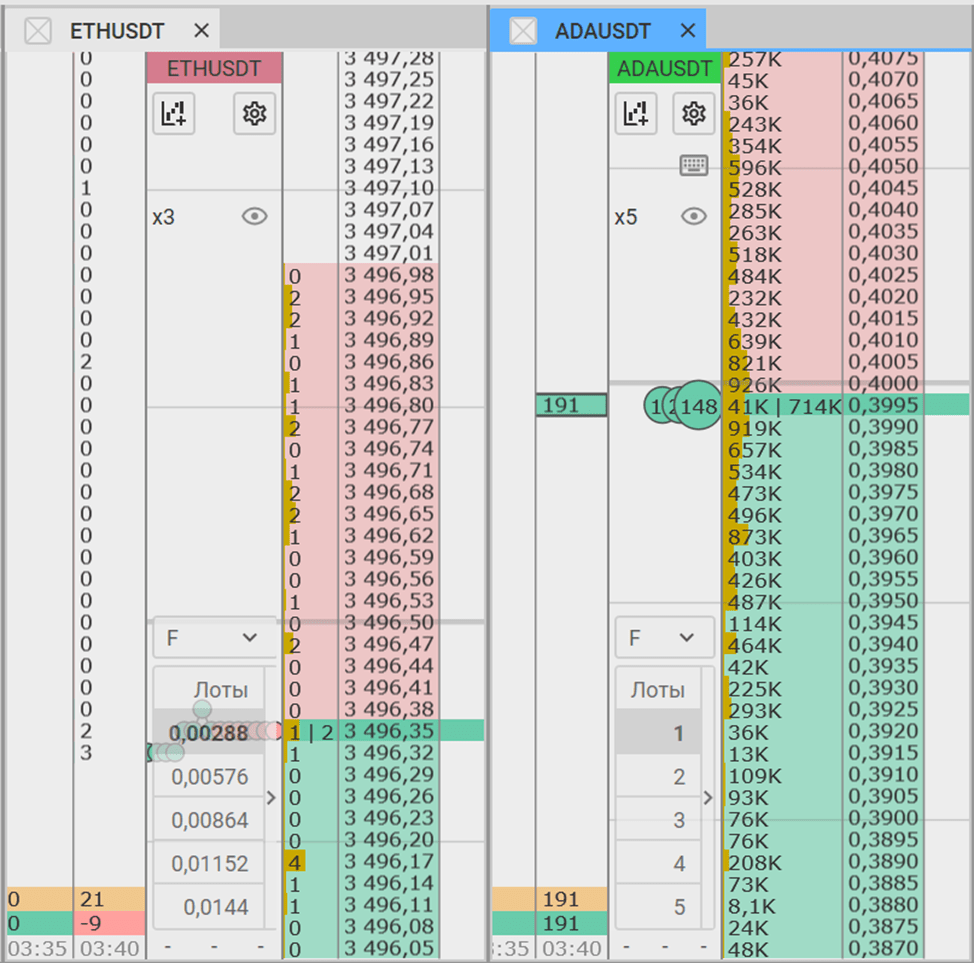Select lot 4 in ADAUSDT panel
This screenshot has height=963, width=974.
coord(658,864)
